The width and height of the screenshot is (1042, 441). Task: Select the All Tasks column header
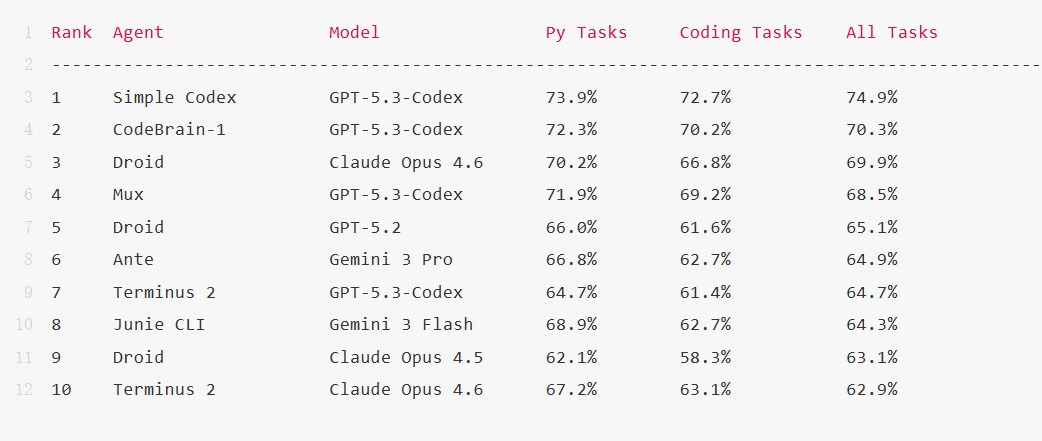(891, 32)
